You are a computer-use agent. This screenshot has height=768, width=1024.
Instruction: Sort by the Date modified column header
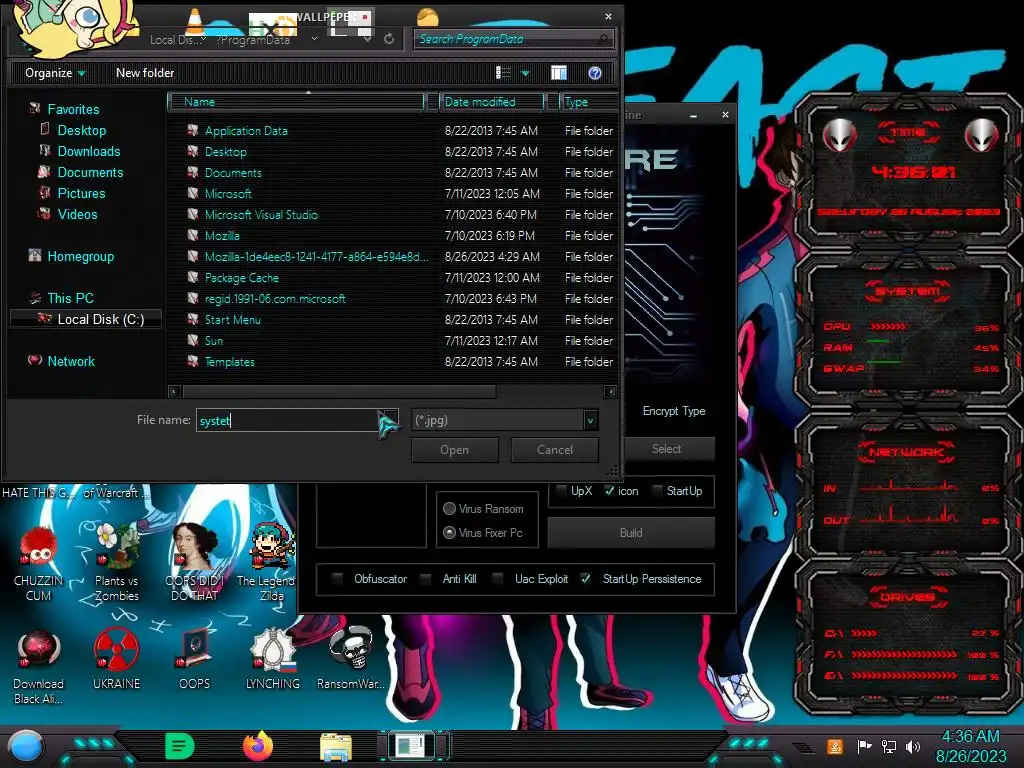492,102
